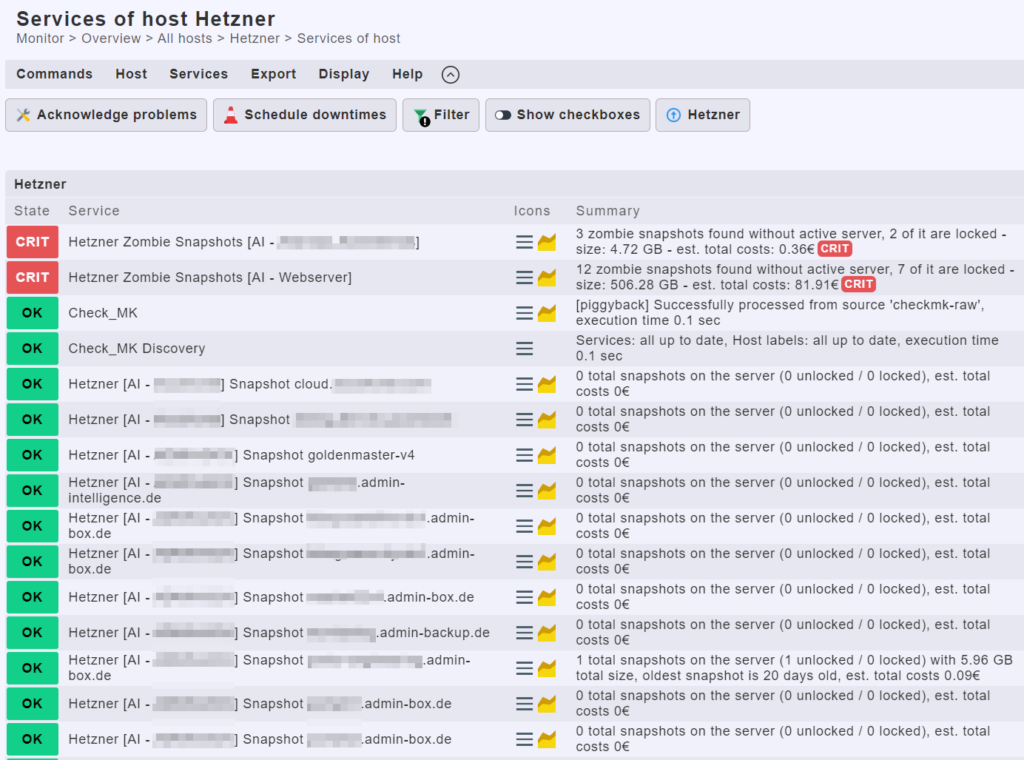Open the graph for Snapshot goldenmaster-v4
The image size is (1024, 760).
tap(547, 454)
